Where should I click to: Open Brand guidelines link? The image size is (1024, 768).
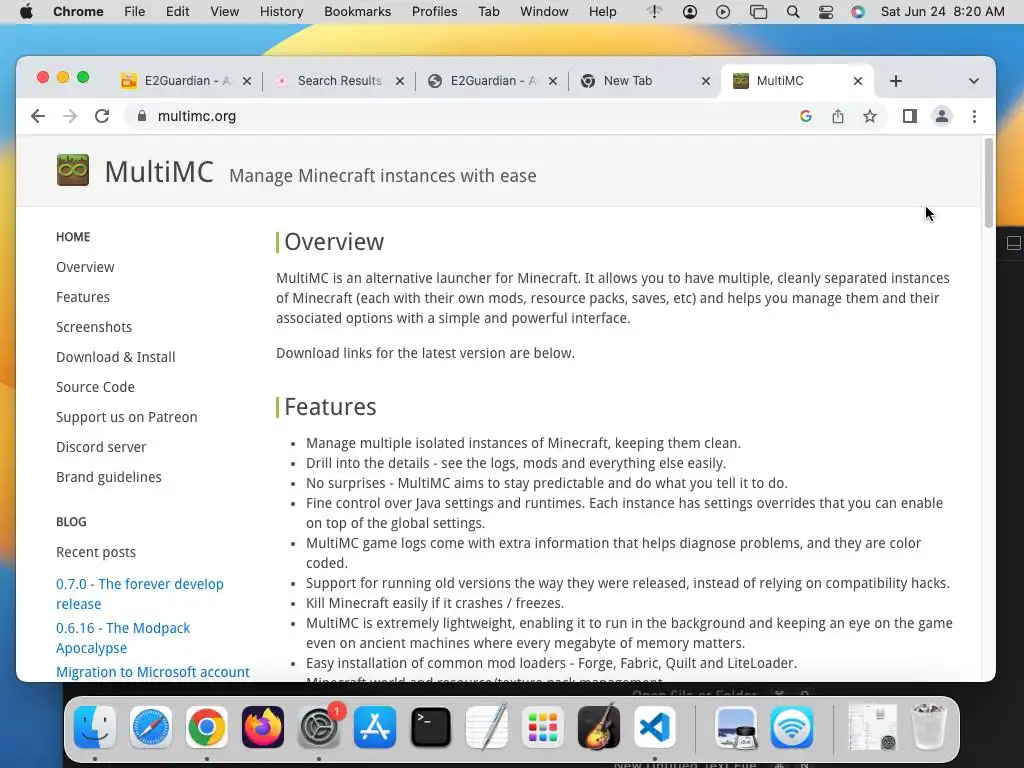(108, 477)
